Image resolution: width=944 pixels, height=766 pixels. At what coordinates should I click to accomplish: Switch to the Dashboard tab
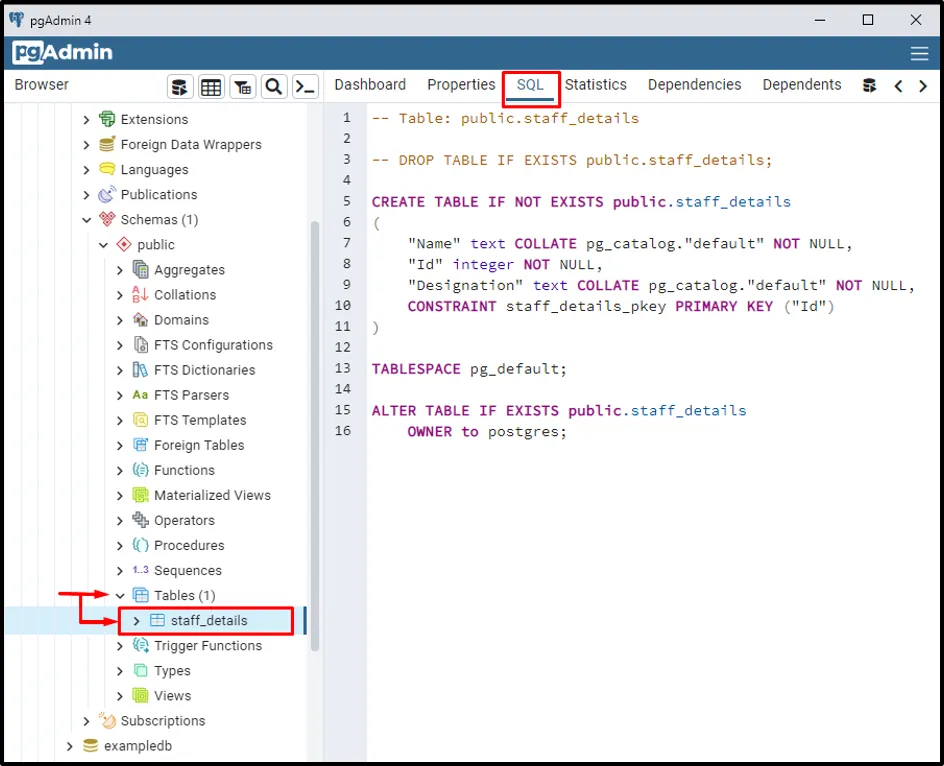point(370,85)
